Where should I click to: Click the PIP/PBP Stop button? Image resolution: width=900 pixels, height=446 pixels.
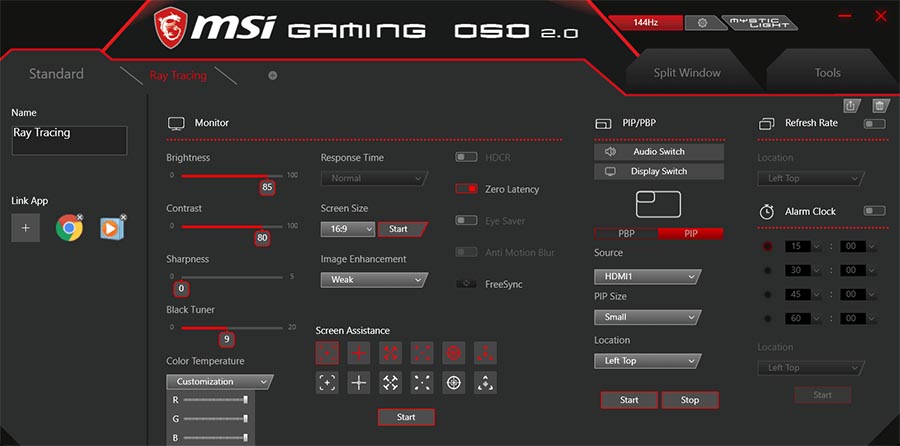click(x=689, y=400)
